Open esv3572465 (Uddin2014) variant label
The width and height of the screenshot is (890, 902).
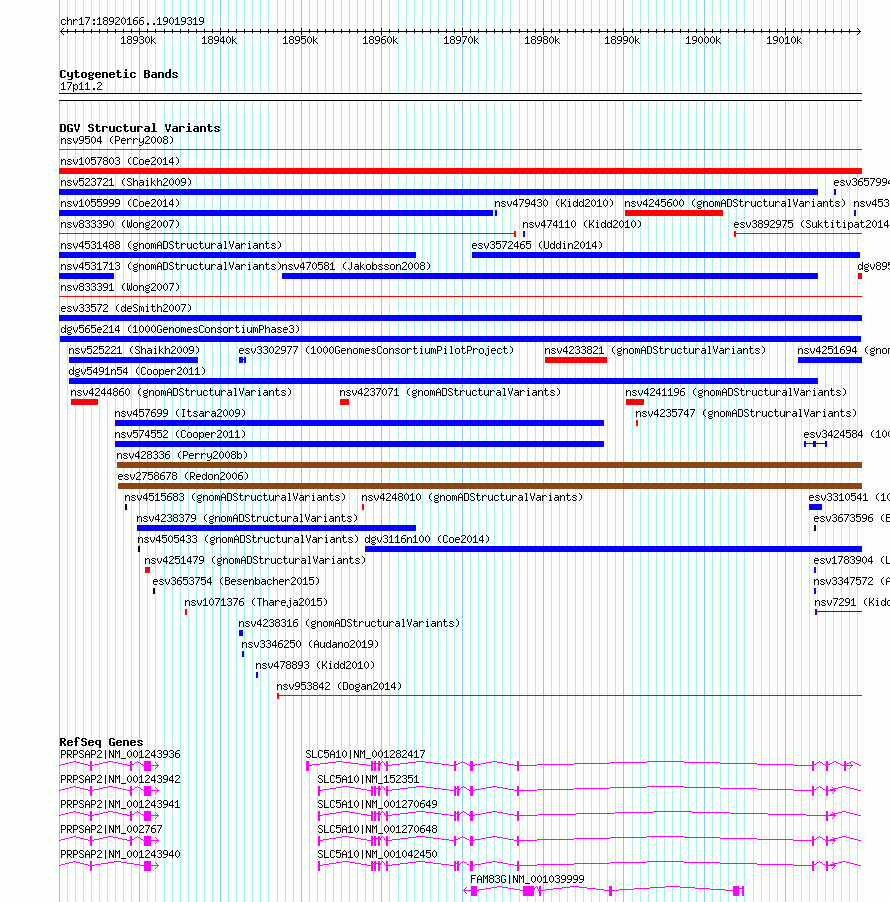pyautogui.click(x=537, y=246)
